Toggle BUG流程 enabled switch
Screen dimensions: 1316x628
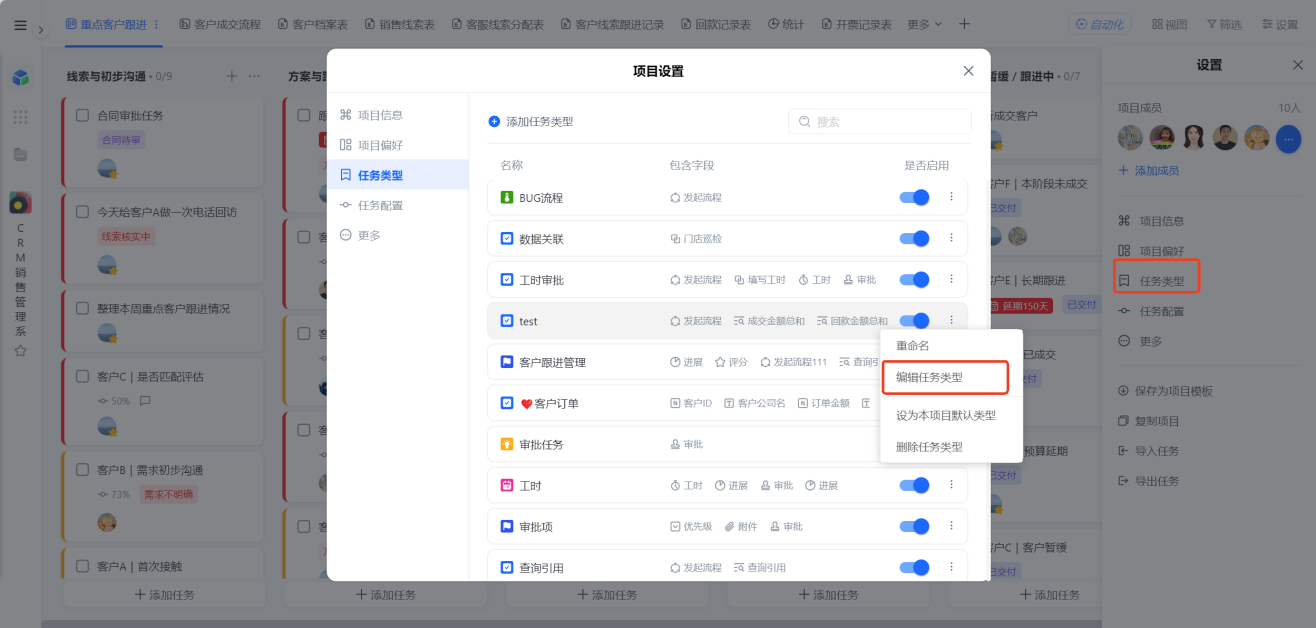coord(914,198)
